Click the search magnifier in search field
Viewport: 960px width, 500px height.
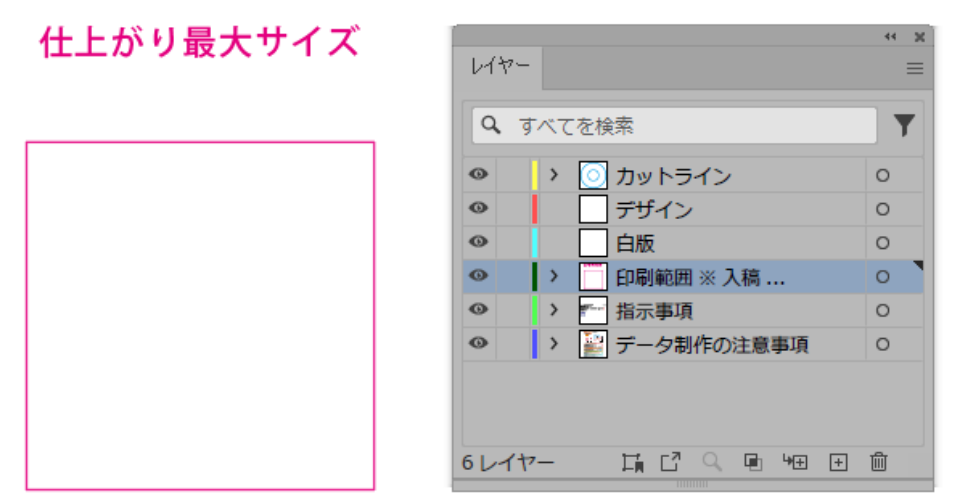tap(490, 125)
